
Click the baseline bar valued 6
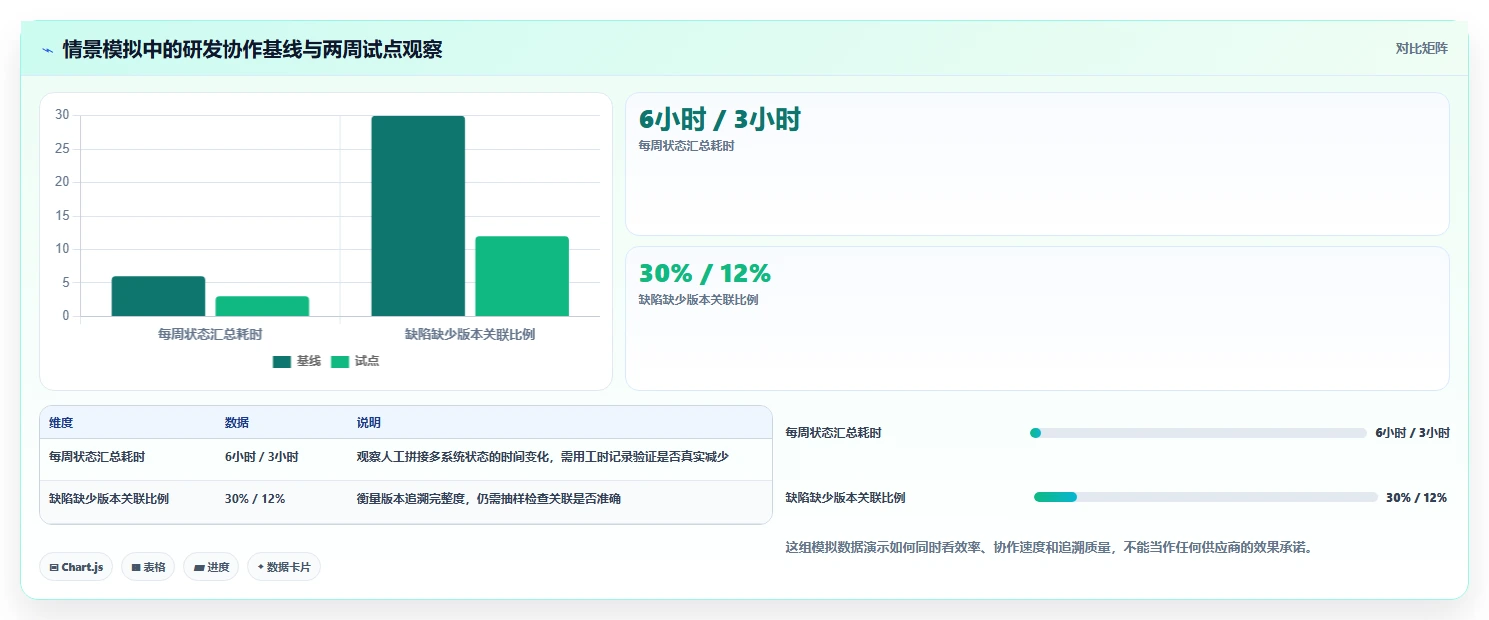pos(158,296)
